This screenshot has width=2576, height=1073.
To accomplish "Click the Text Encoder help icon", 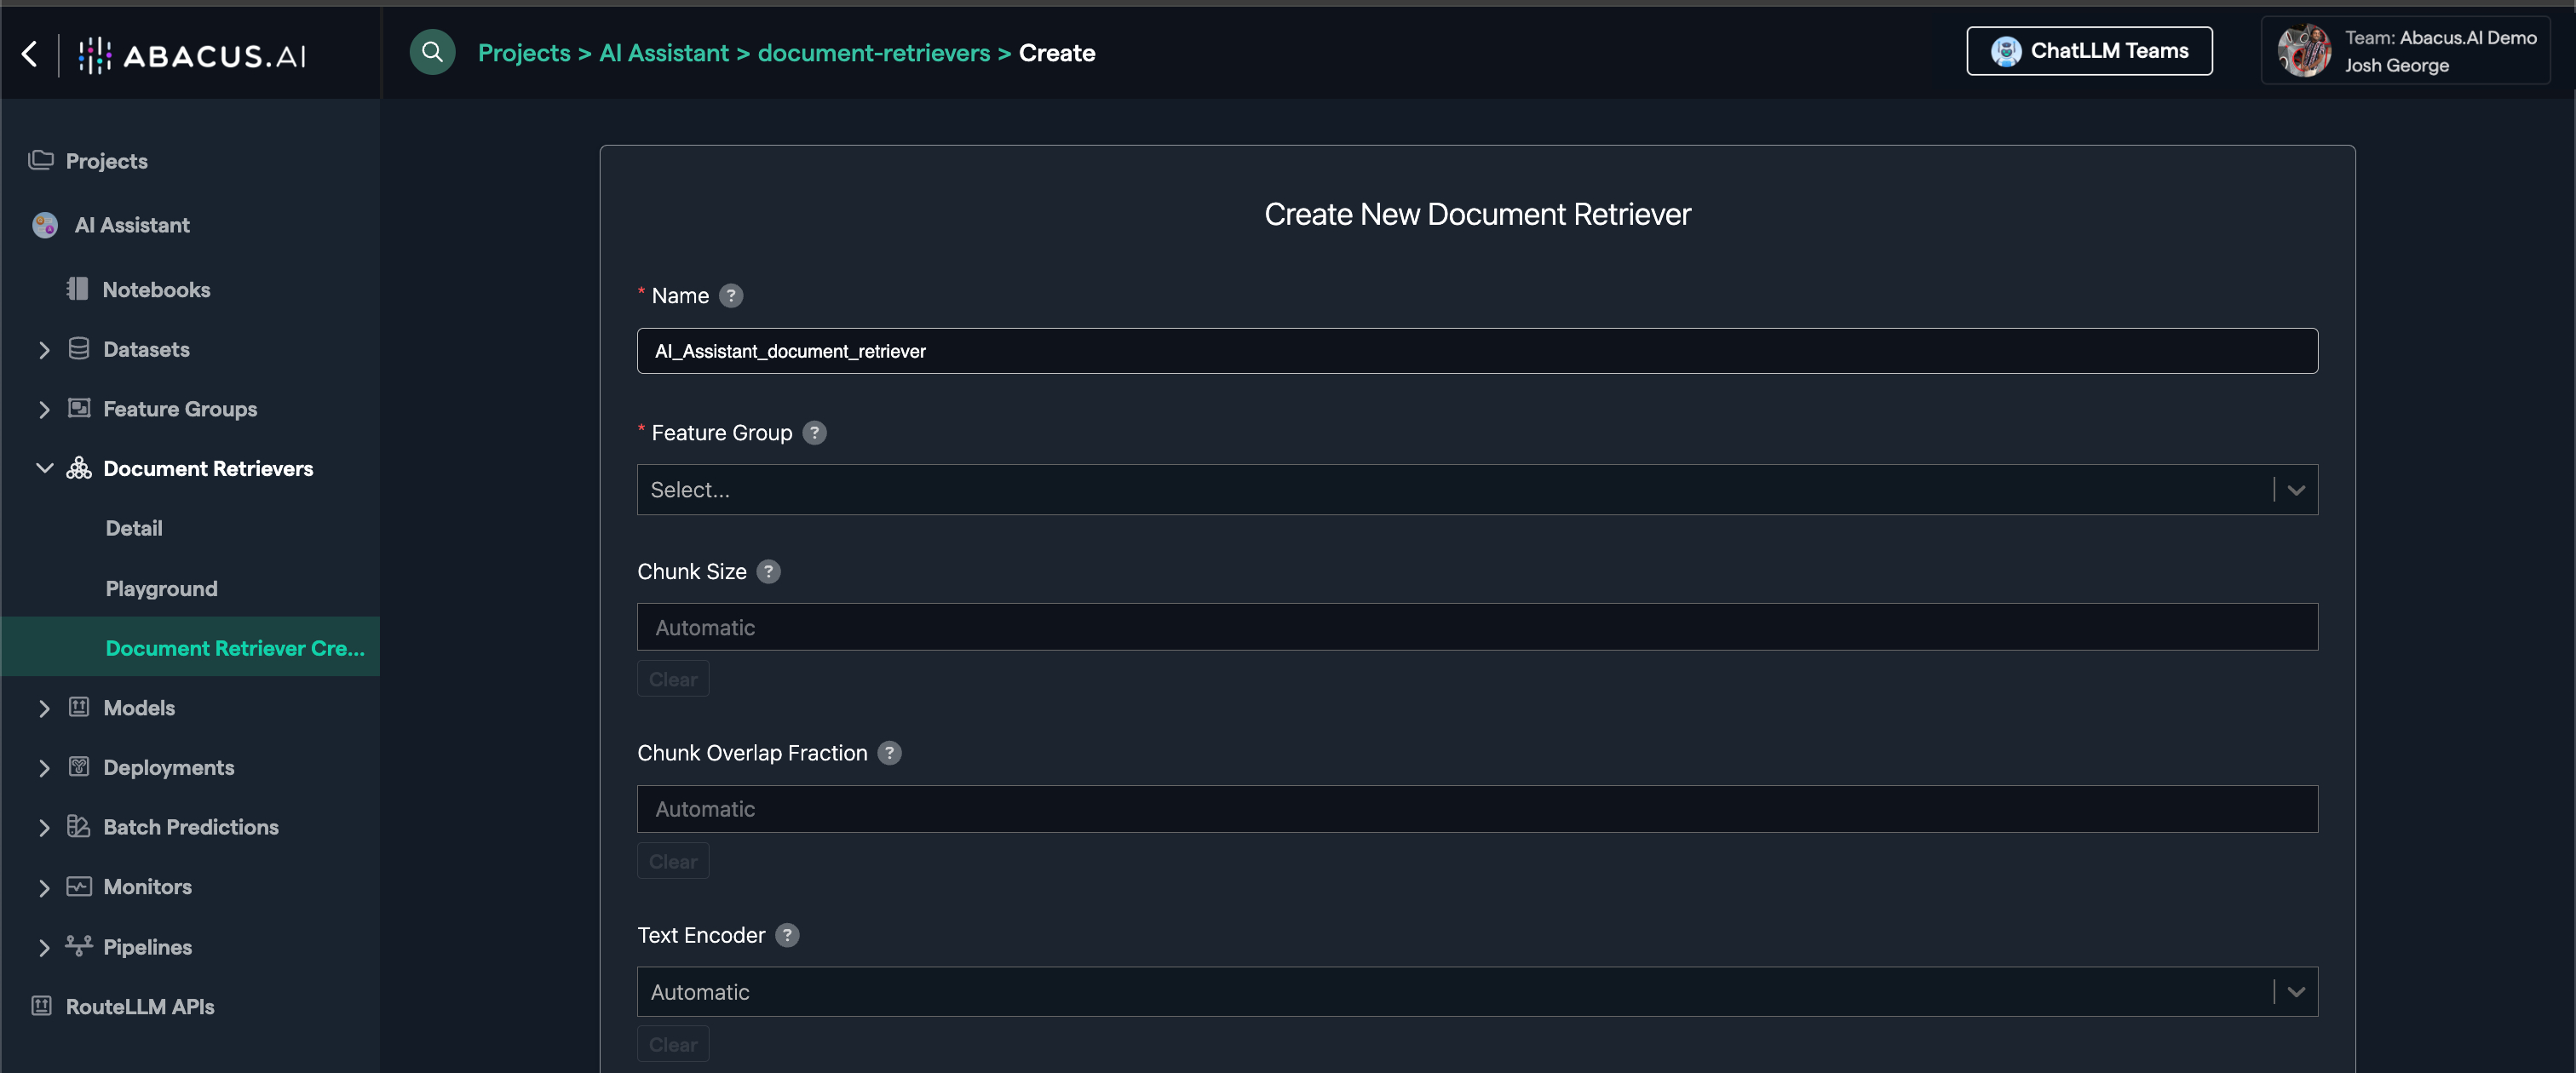I will (x=787, y=935).
